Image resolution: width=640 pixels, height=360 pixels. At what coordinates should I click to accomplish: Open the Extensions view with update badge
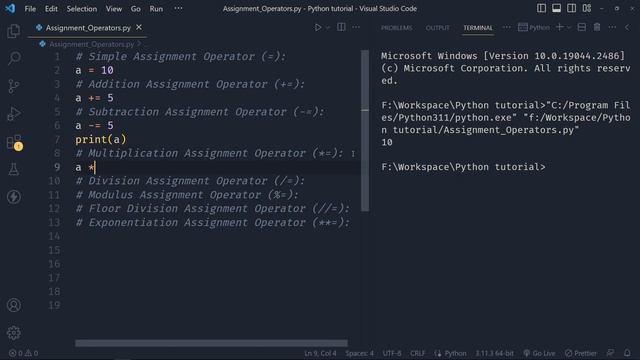[x=14, y=142]
